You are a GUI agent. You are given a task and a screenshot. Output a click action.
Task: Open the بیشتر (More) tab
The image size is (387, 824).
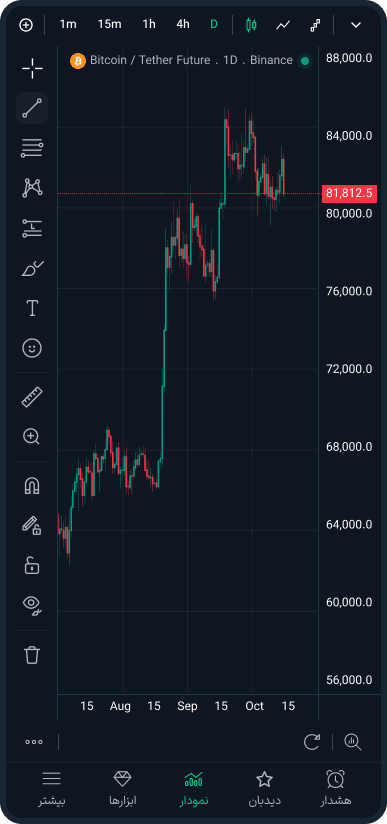point(52,788)
